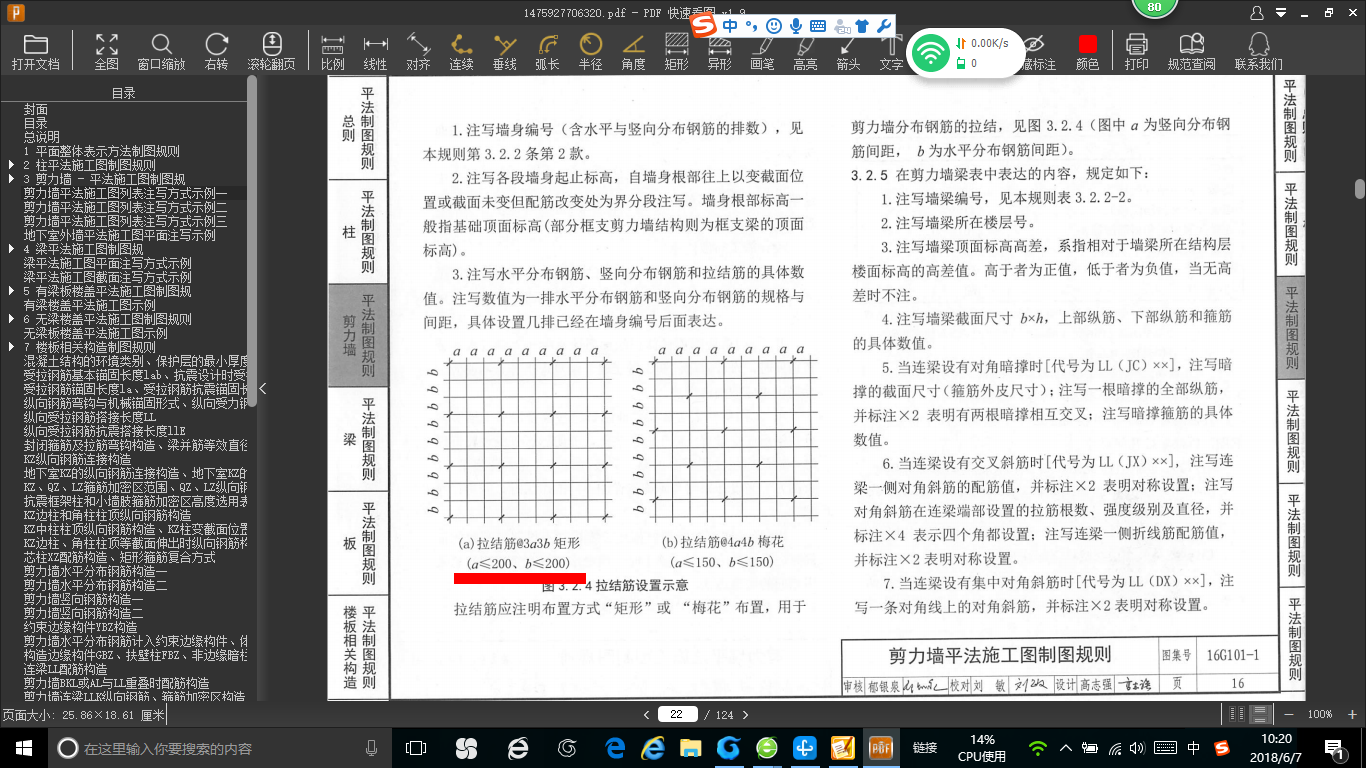Viewport: 1366px width, 768px height.
Task: Open 剪力墙平法施工图列表注写方式示例二
Action: click(126, 206)
